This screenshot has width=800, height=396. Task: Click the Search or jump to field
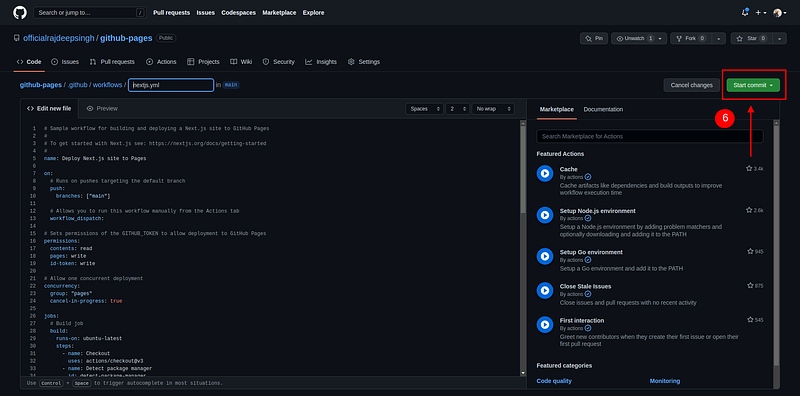point(90,13)
